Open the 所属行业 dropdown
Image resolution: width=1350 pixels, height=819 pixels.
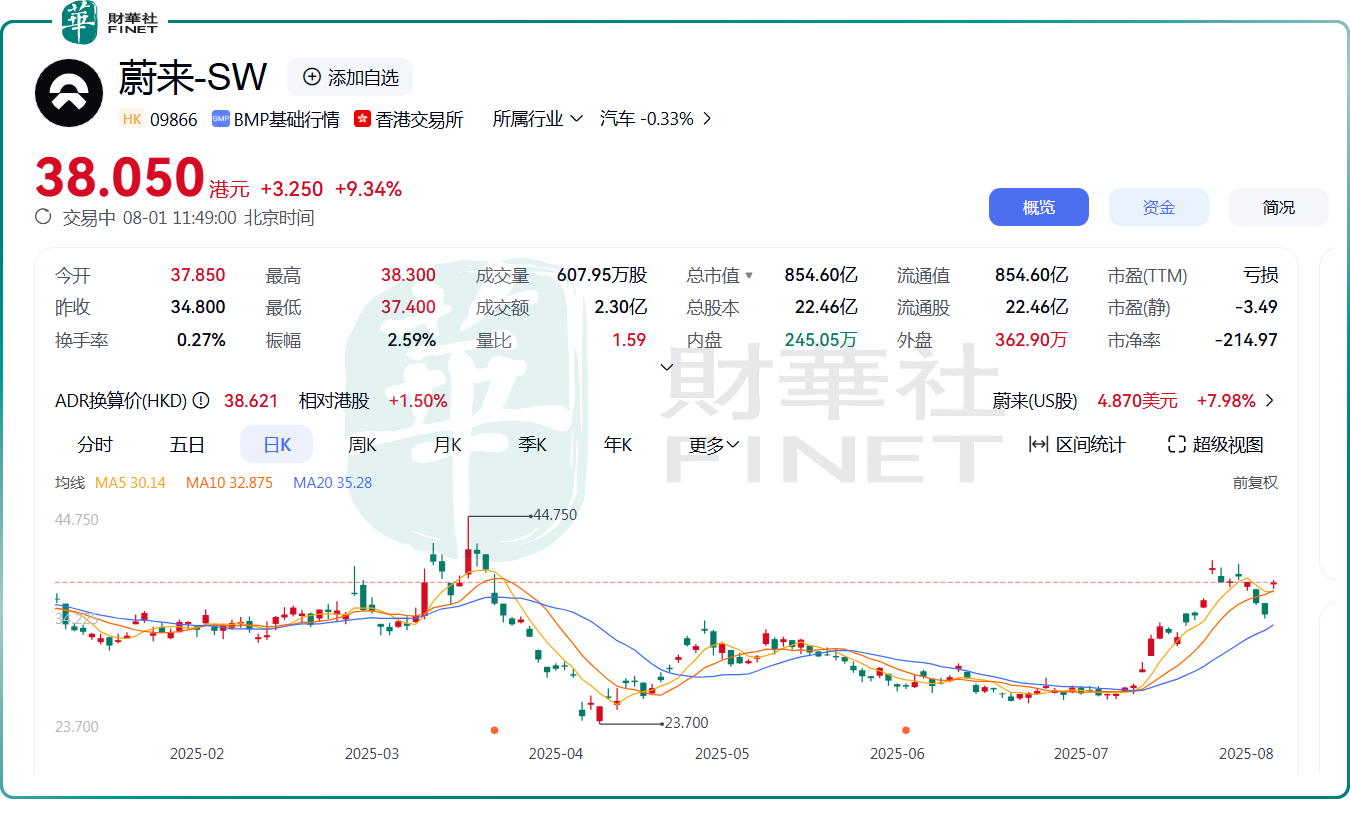[538, 119]
